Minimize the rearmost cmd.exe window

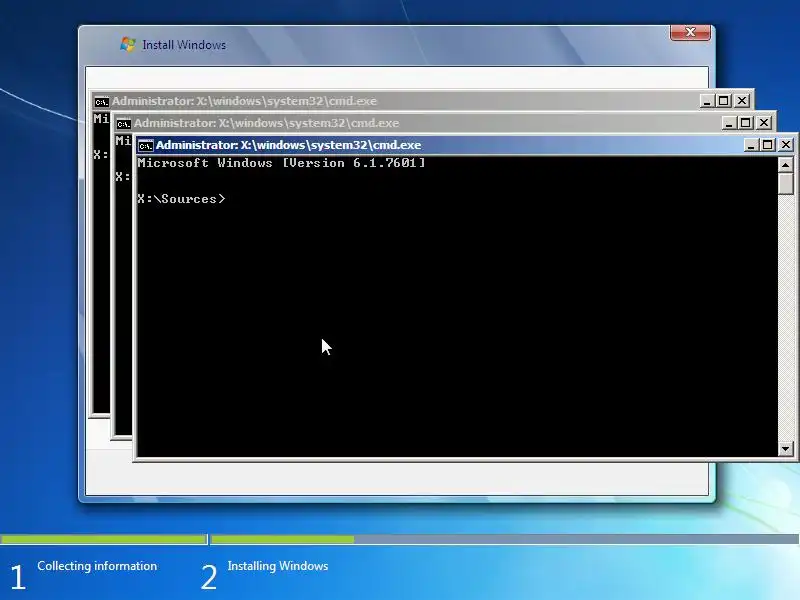pyautogui.click(x=707, y=101)
